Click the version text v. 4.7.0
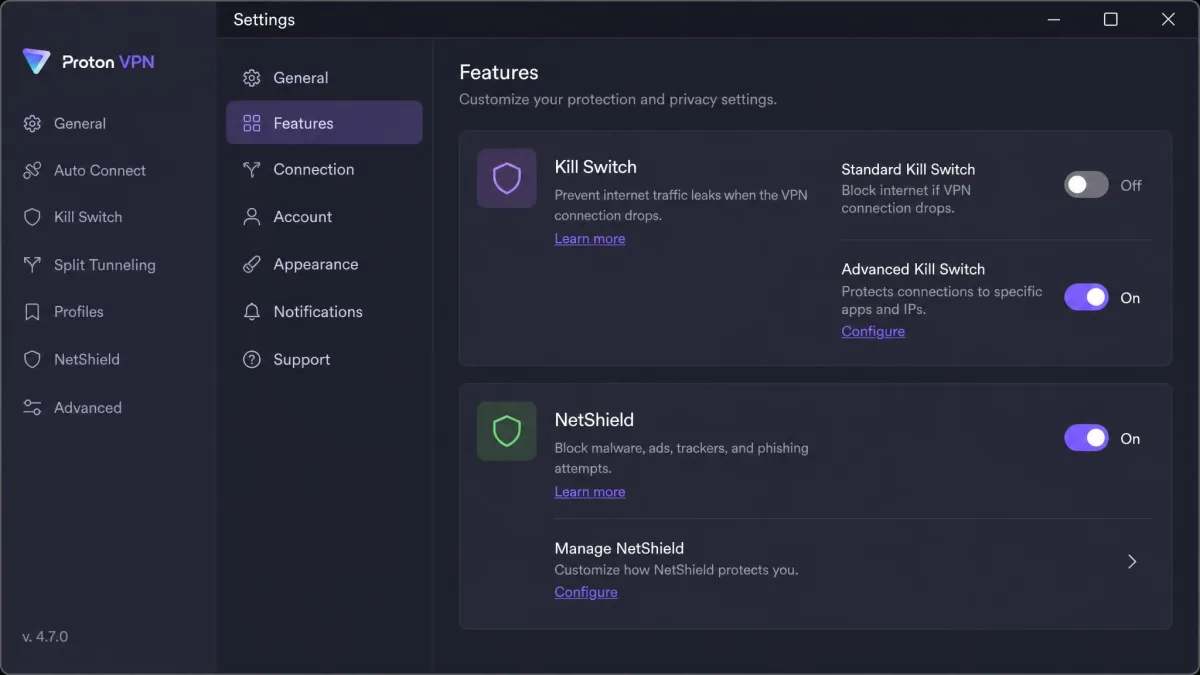Viewport: 1200px width, 675px height. [45, 637]
